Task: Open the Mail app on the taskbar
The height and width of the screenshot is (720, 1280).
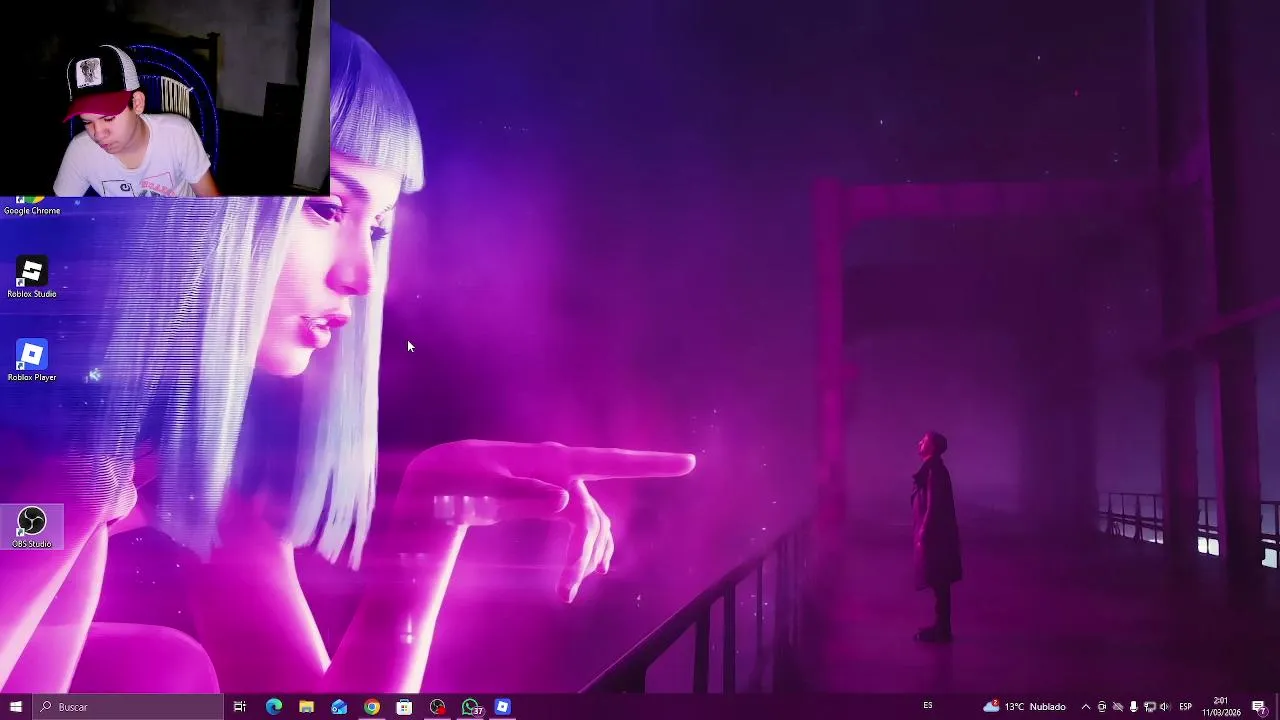Action: pos(339,707)
